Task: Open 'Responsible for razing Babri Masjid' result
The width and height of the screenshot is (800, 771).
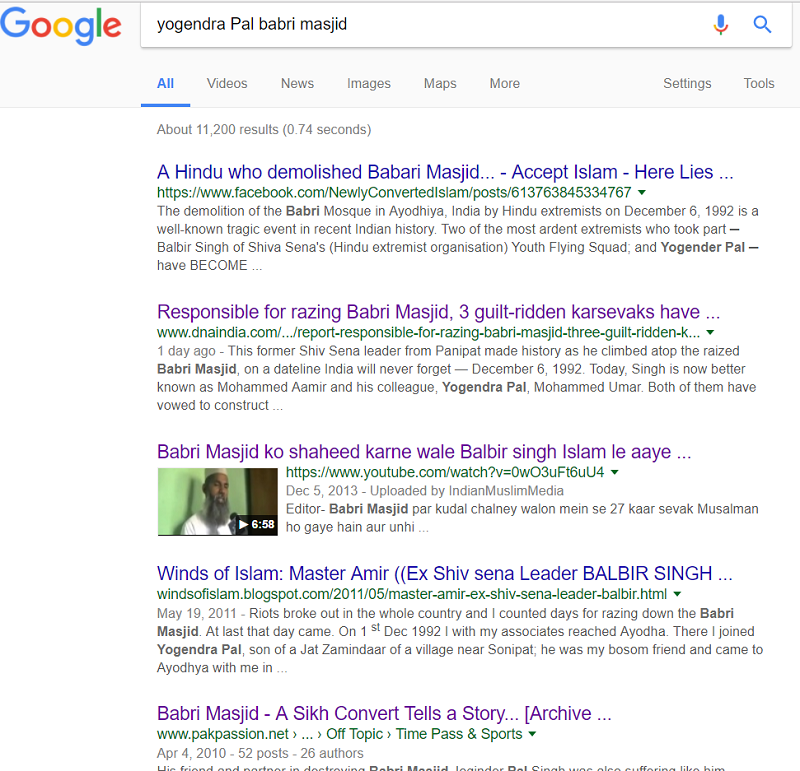Action: 438,312
